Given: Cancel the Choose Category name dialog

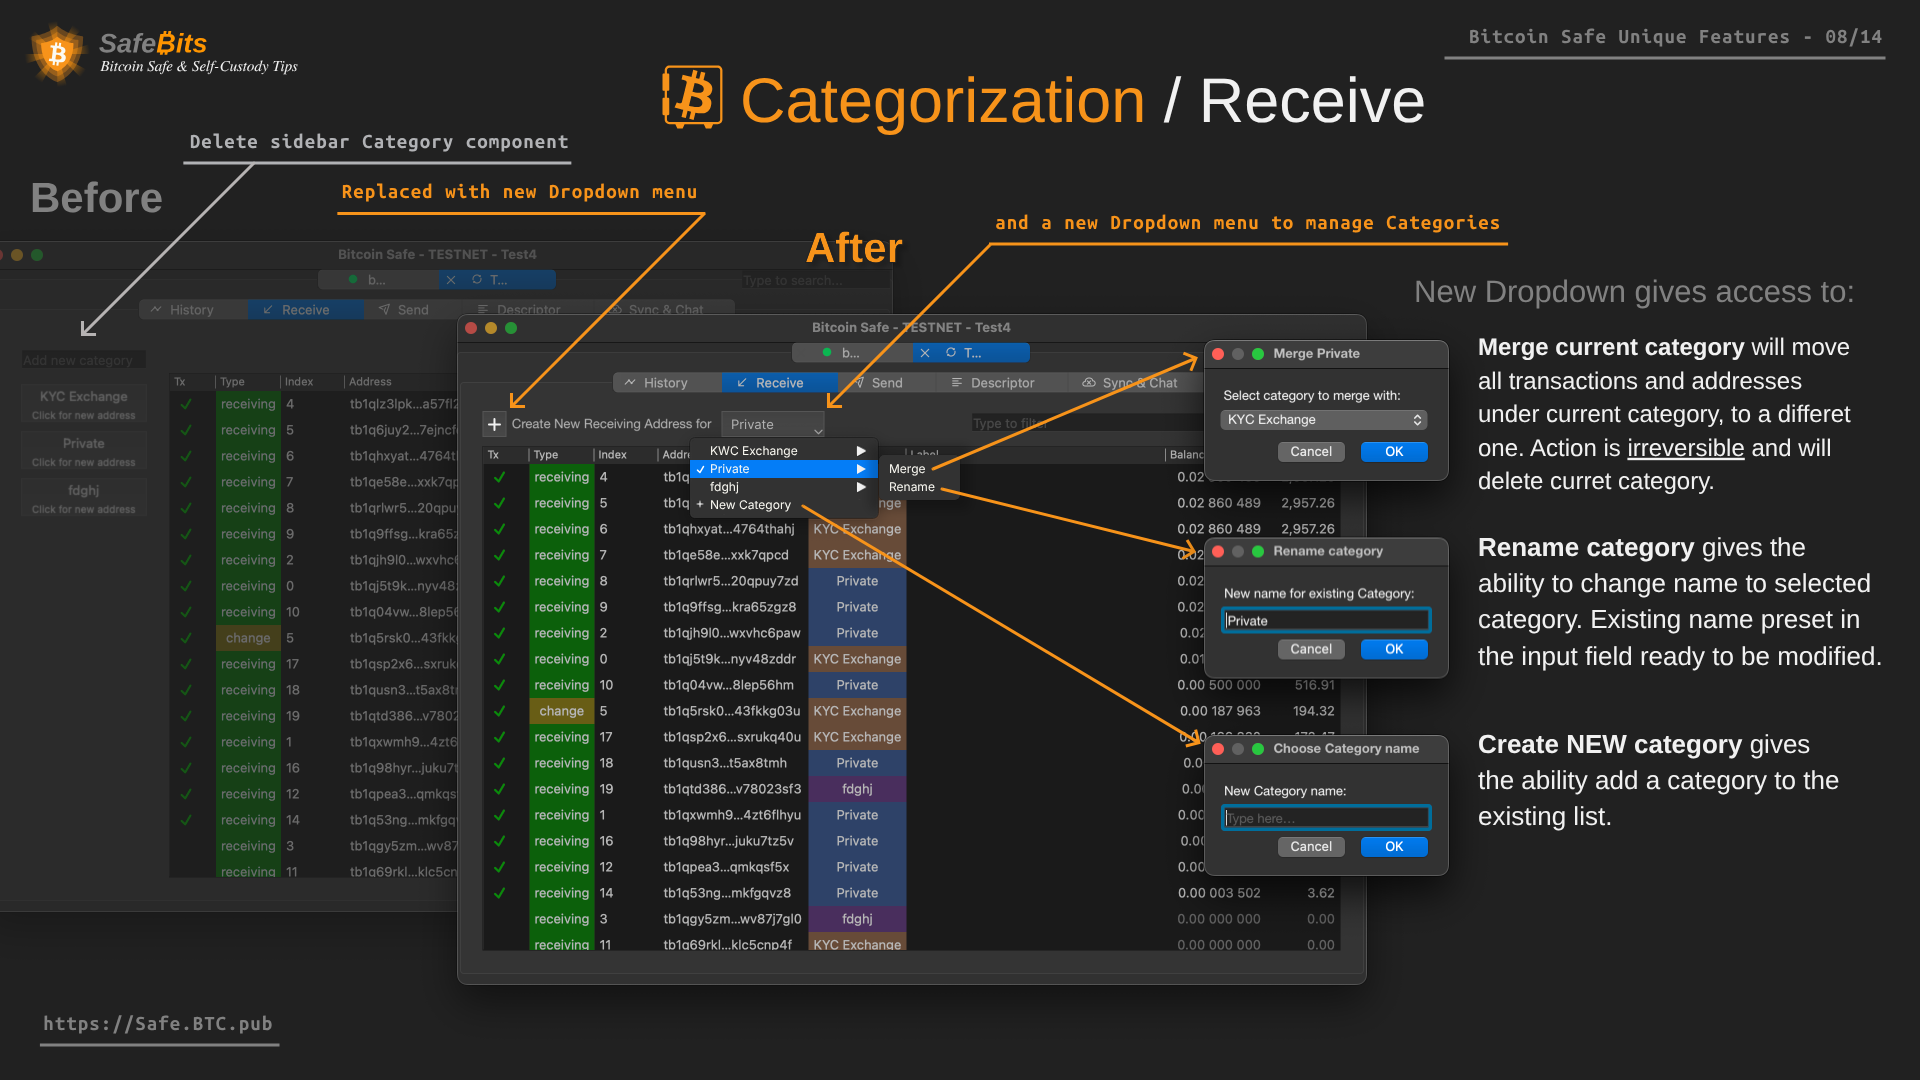Looking at the screenshot, I should pos(1311,847).
